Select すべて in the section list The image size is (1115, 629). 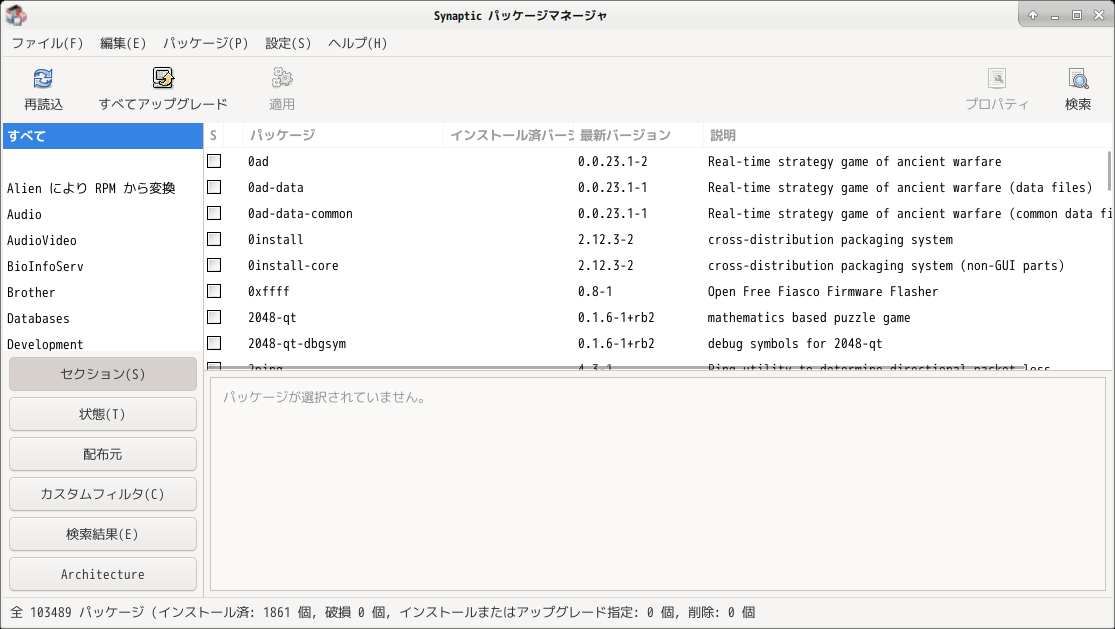coord(102,136)
